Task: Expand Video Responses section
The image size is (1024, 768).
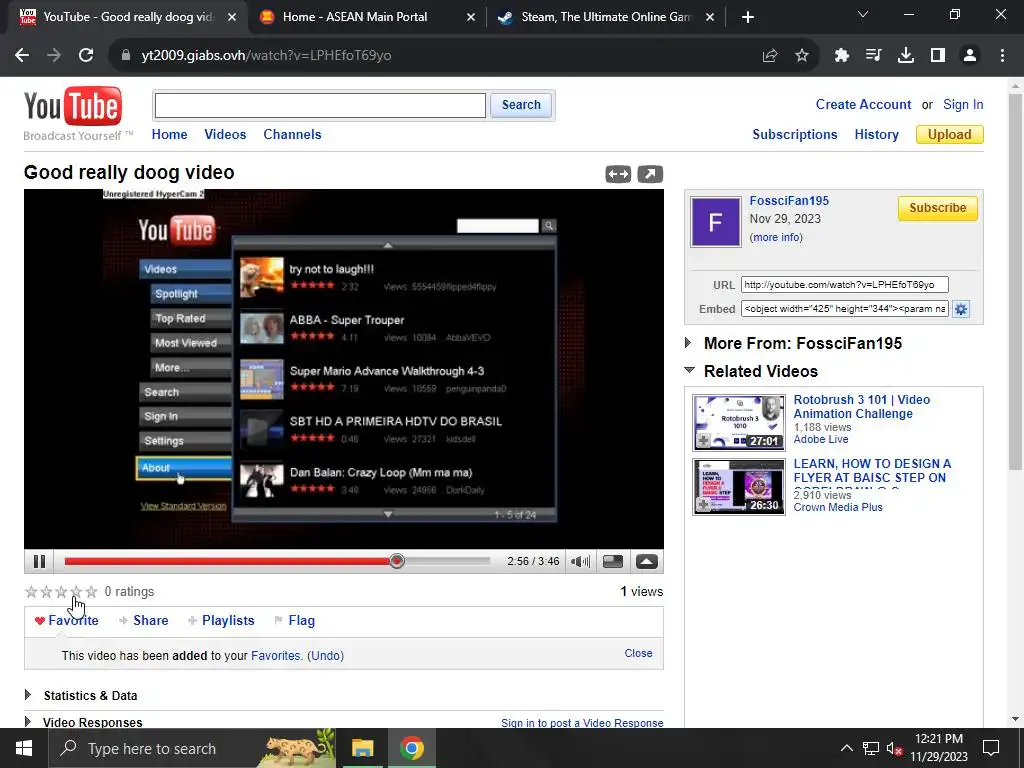Action: pos(28,722)
